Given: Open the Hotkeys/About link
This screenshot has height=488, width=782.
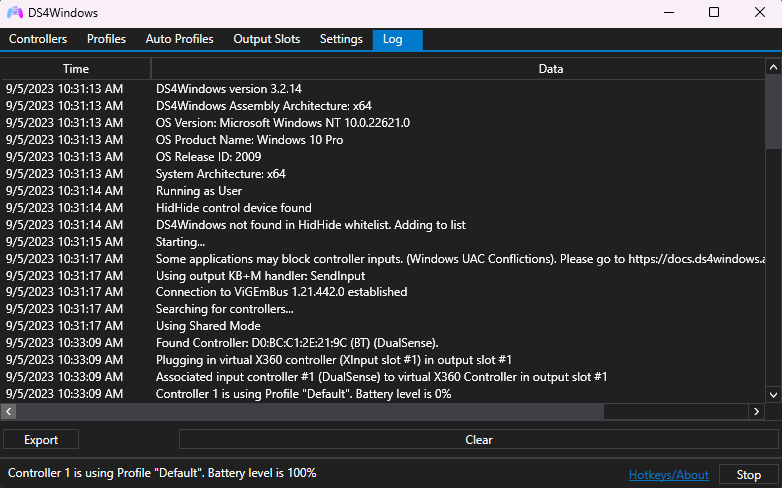Looking at the screenshot, I should [668, 475].
